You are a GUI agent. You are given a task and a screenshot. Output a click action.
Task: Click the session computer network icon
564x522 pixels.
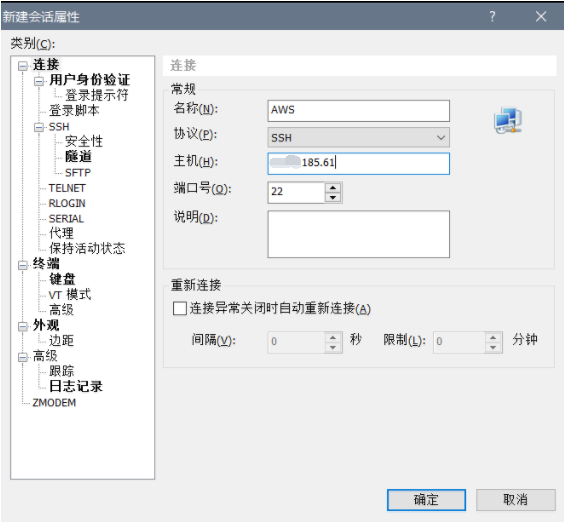[x=508, y=120]
